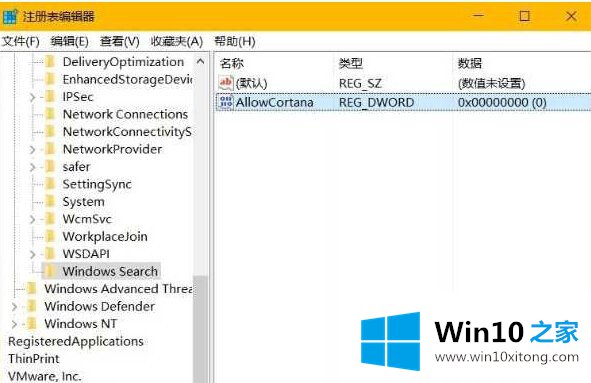Viewport: 591px width, 383px height.
Task: Expand the safer key
Action: (x=32, y=167)
